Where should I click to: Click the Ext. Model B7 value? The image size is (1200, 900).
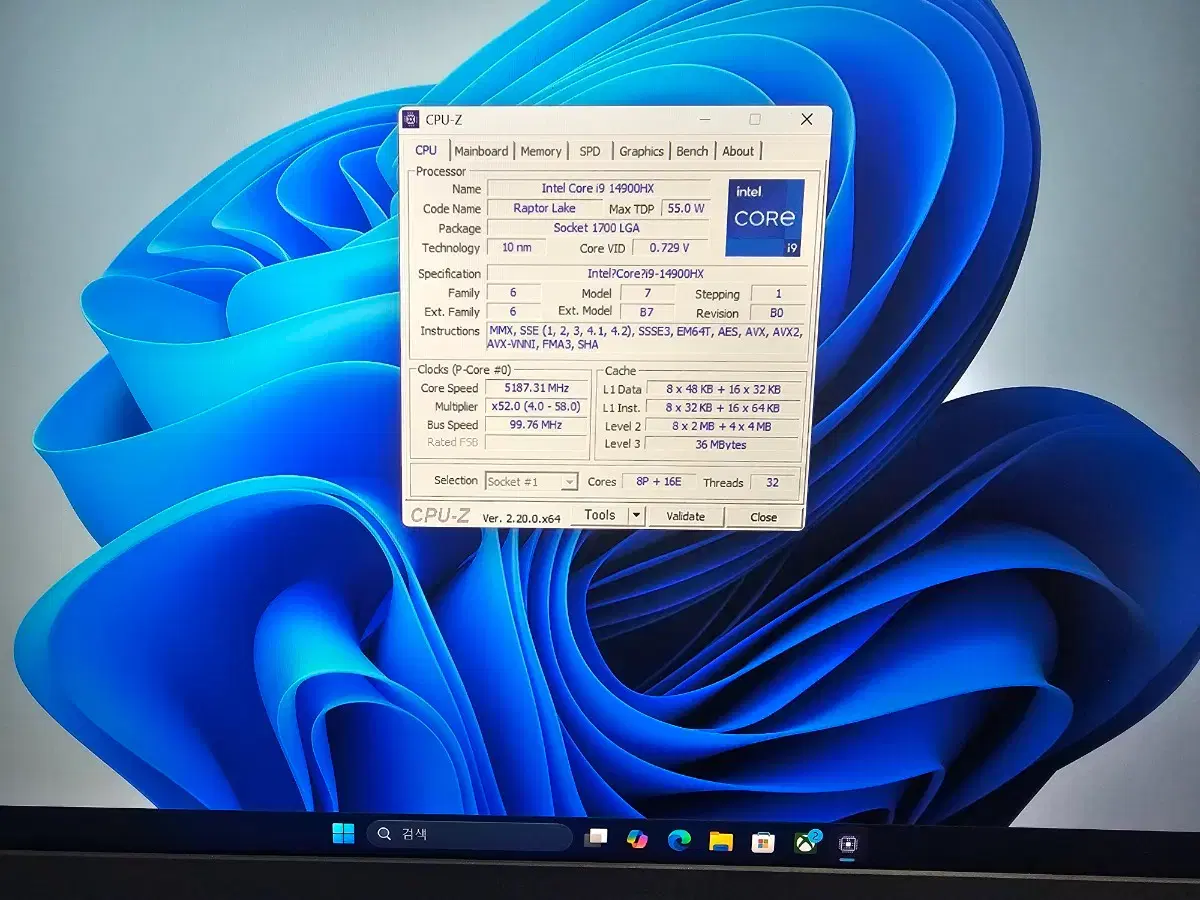pyautogui.click(x=647, y=312)
